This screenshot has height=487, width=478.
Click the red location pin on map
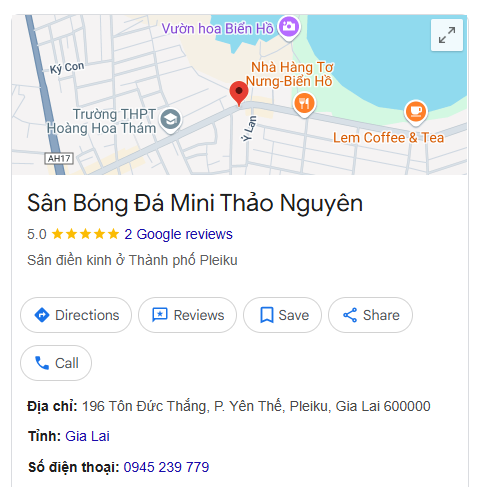pyautogui.click(x=239, y=94)
